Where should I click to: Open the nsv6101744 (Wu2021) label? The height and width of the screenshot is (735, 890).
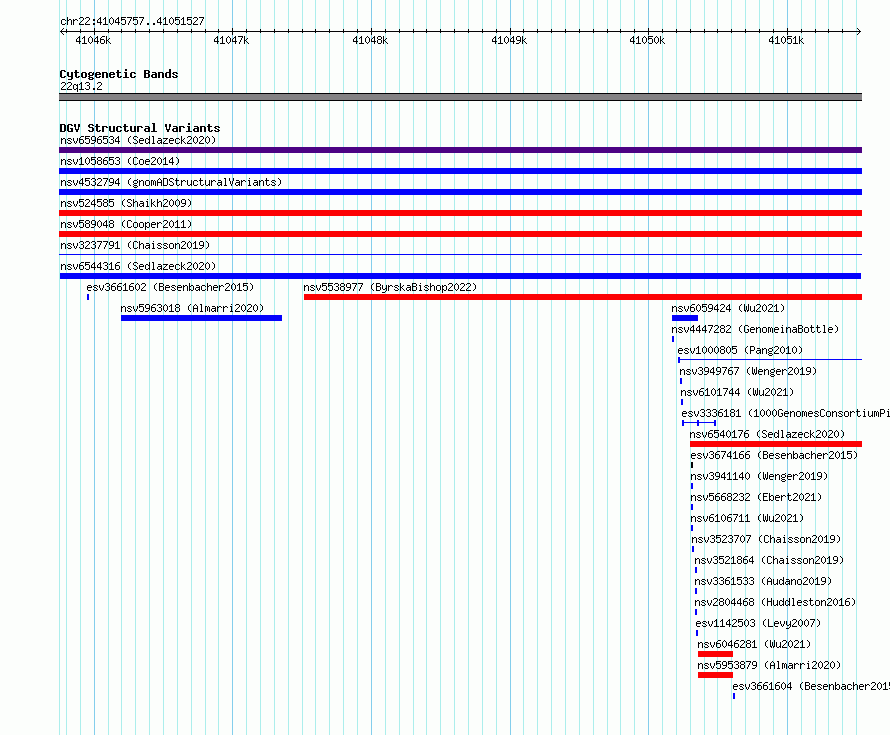[x=737, y=392]
